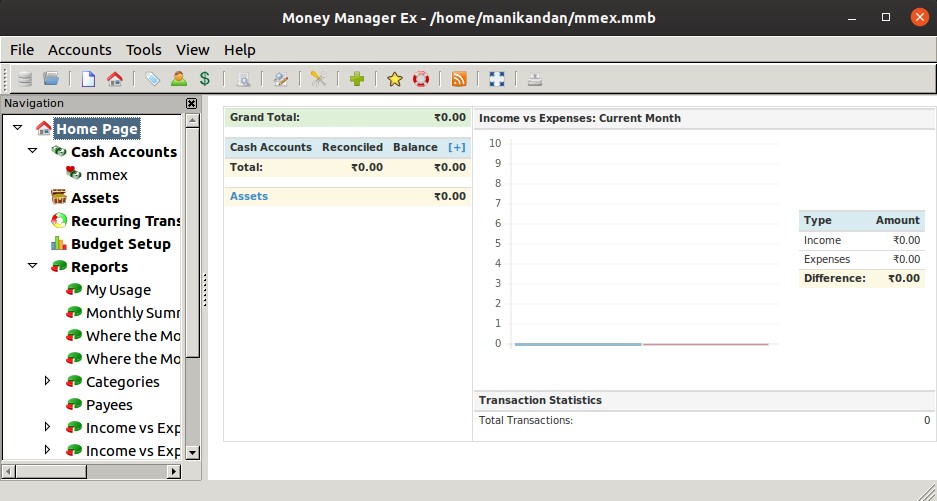Click the general report manager icon
Screen dimensions: 937x501
click(281, 78)
